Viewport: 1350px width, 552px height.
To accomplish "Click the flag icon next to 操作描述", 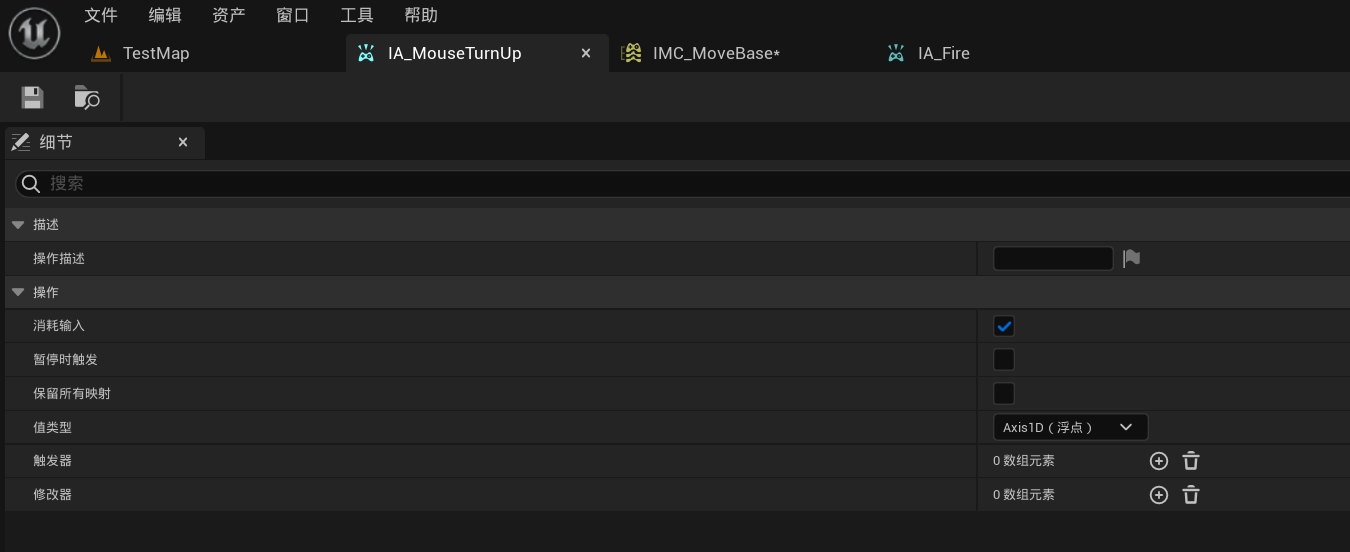I will tap(1131, 258).
